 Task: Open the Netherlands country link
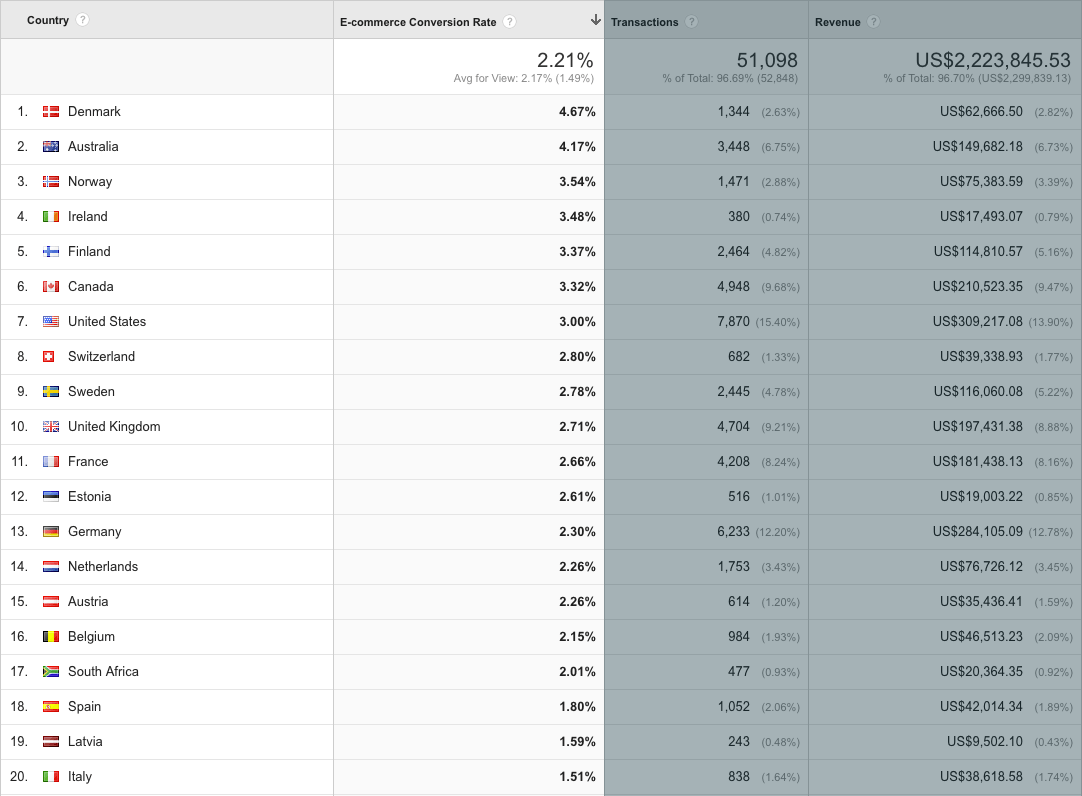[103, 567]
